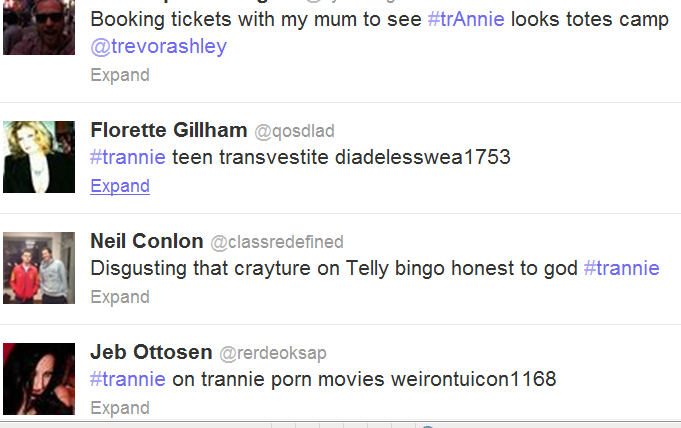Open Florette Gillham's profile picture
Image resolution: width=681 pixels, height=428 pixels.
click(39, 157)
